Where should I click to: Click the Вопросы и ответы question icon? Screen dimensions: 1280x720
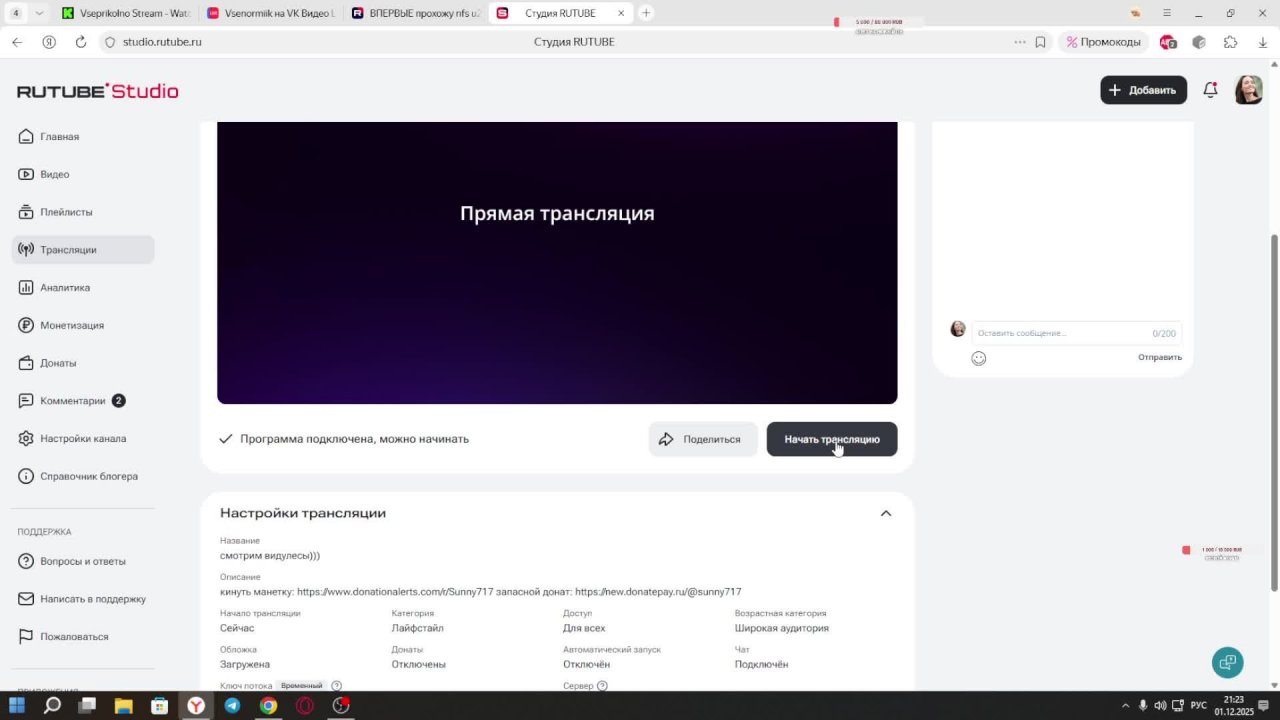(x=26, y=561)
